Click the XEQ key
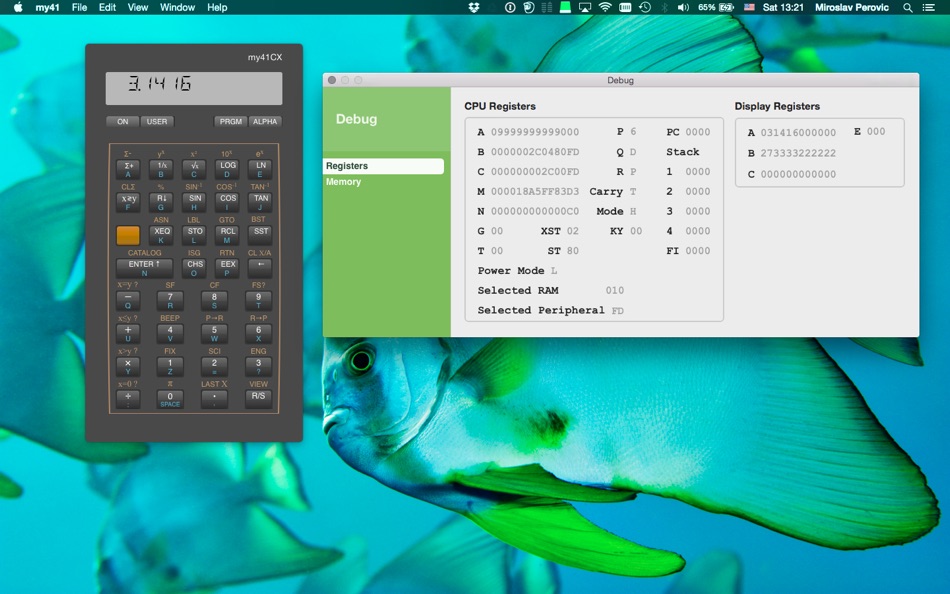Screen dimensions: 950x594 point(162,235)
